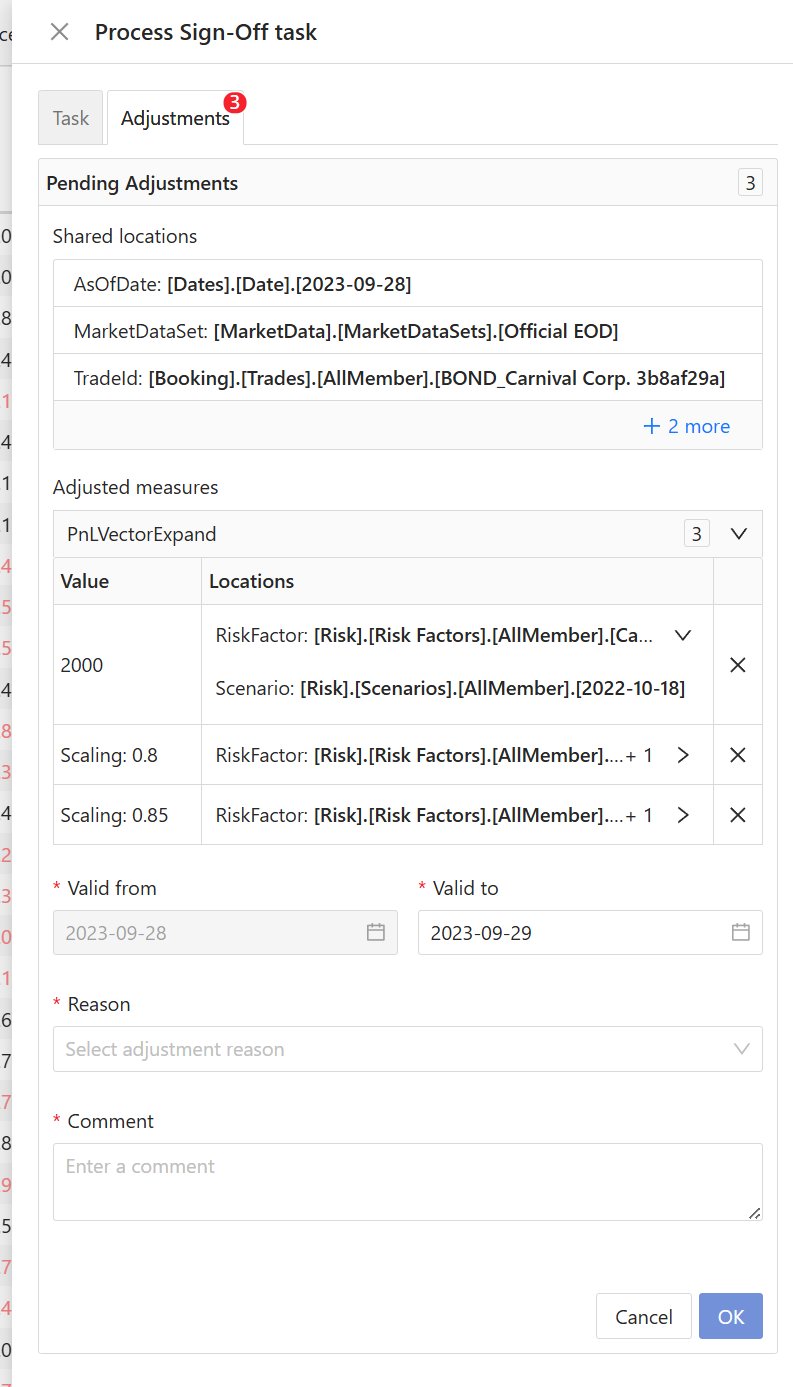The height and width of the screenshot is (1387, 793).
Task: Expand locations for Scaling 0.85 row
Action: [x=683, y=815]
